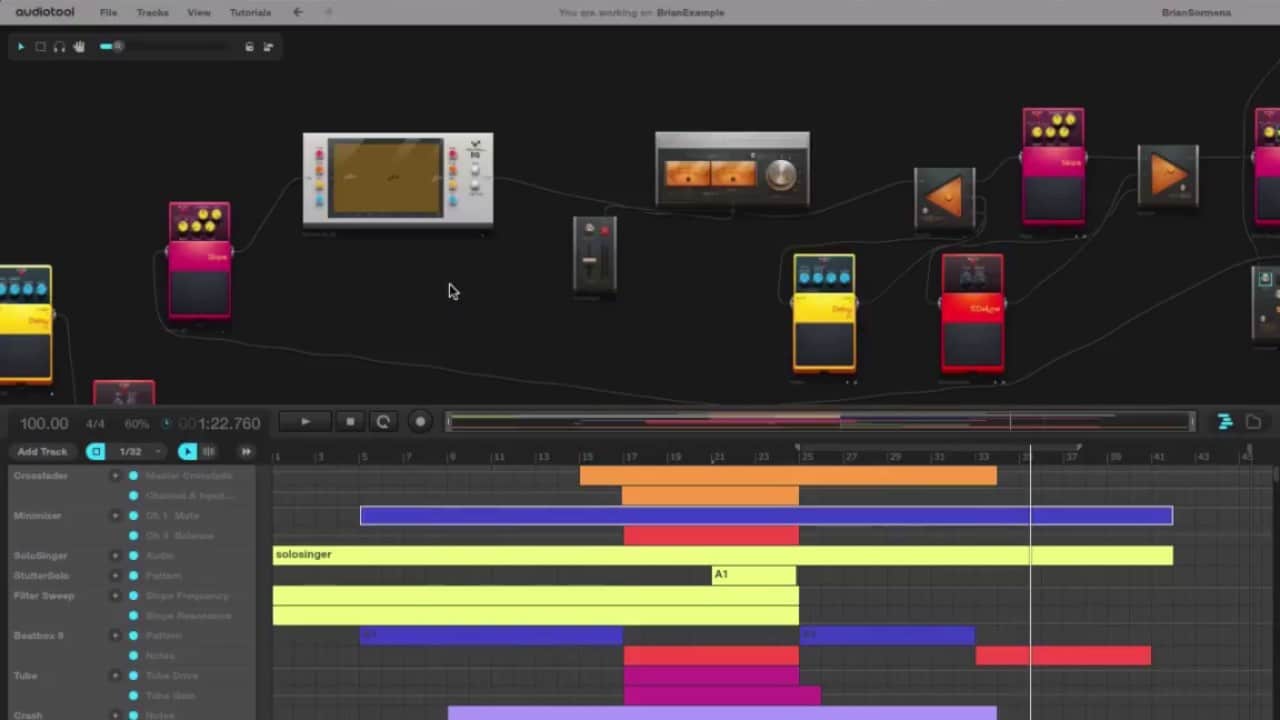This screenshot has height=720, width=1280.
Task: Open the File menu
Action: (x=108, y=13)
